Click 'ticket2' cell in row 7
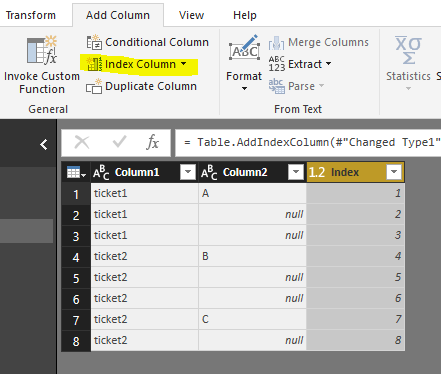The height and width of the screenshot is (374, 441). pyautogui.click(x=144, y=319)
